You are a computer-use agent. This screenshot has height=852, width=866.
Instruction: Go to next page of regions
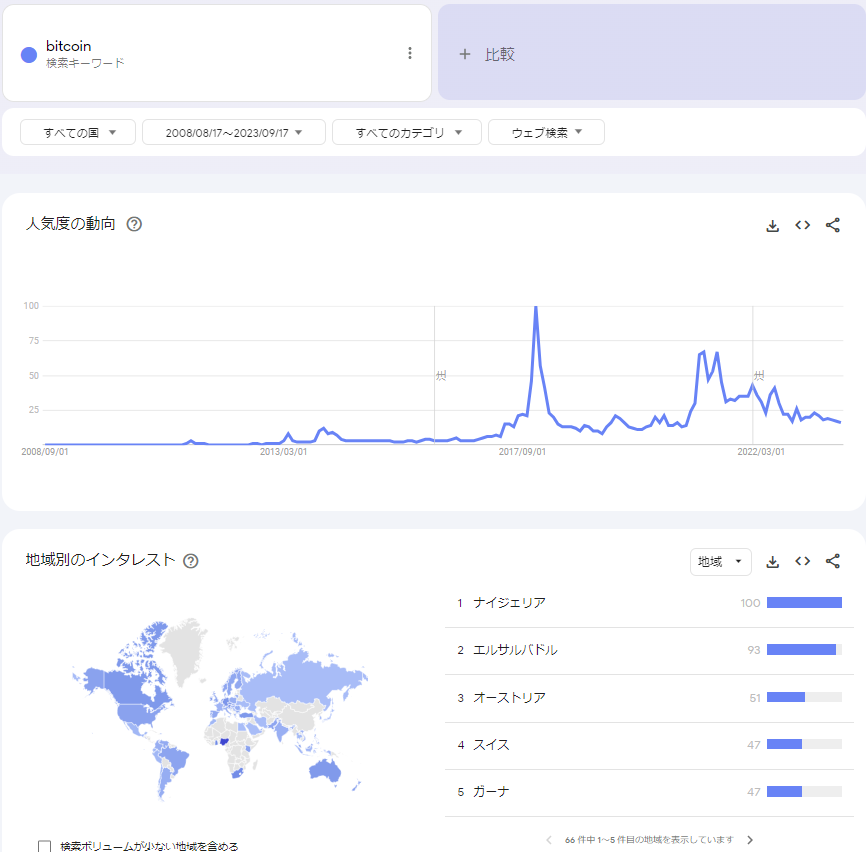click(750, 840)
